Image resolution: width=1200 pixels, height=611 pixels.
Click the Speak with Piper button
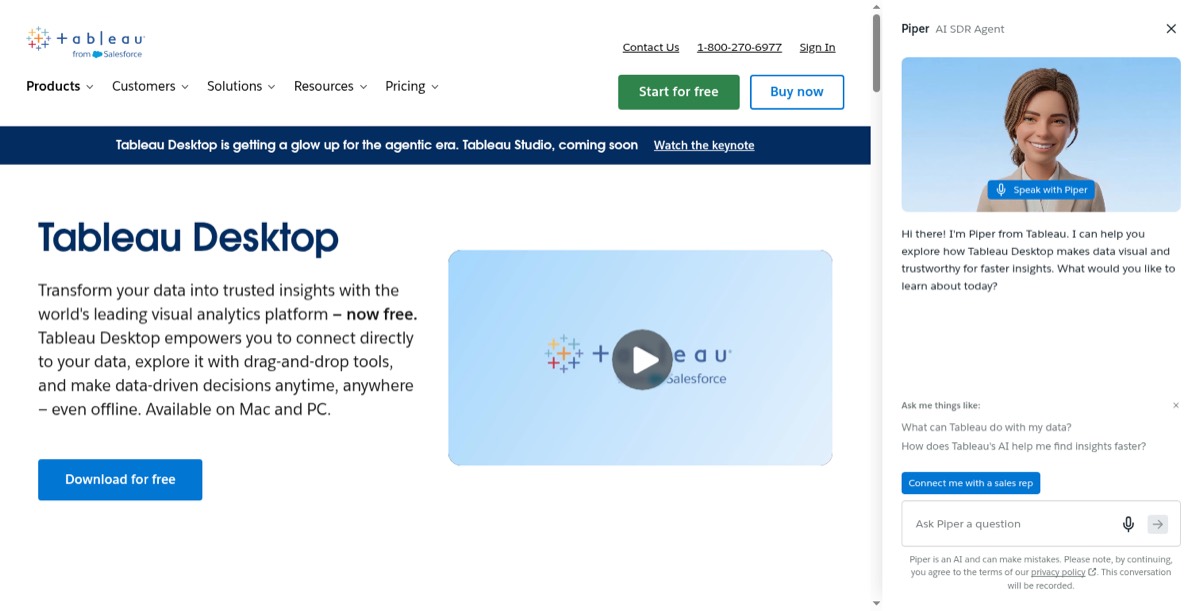pyautogui.click(x=1041, y=189)
